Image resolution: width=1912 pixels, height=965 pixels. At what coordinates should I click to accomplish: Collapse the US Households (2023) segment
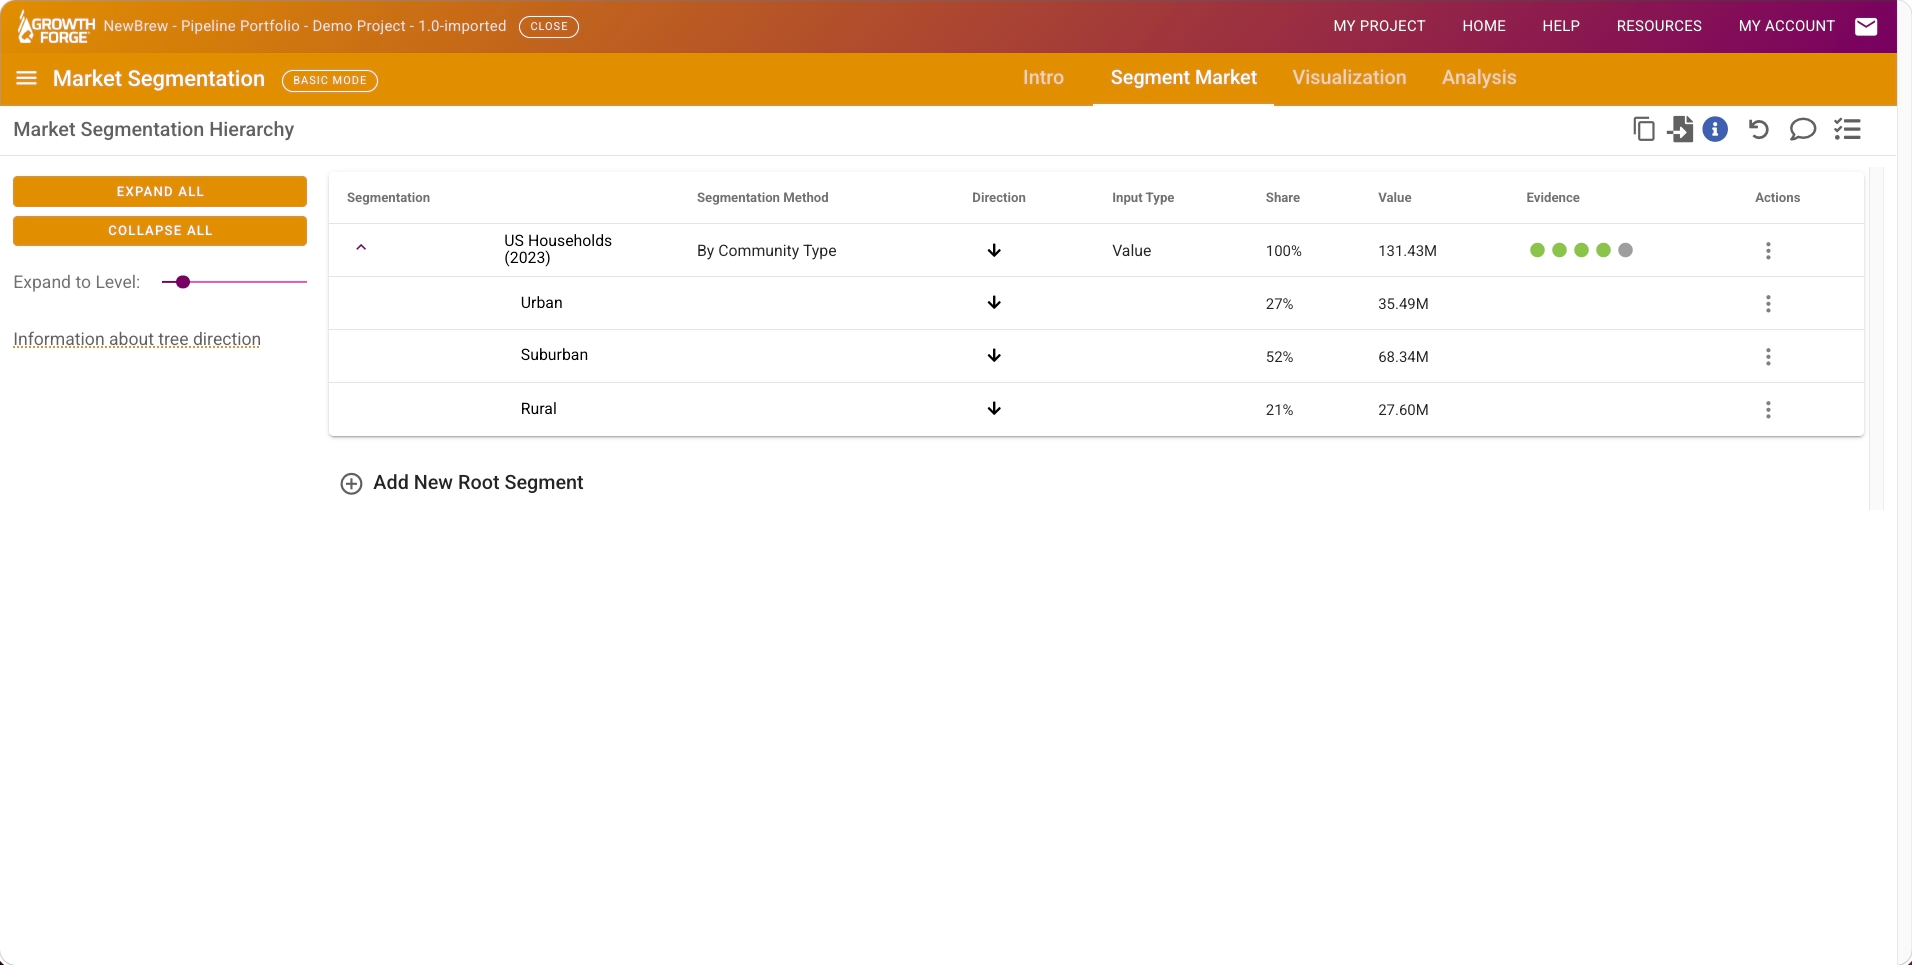point(361,247)
